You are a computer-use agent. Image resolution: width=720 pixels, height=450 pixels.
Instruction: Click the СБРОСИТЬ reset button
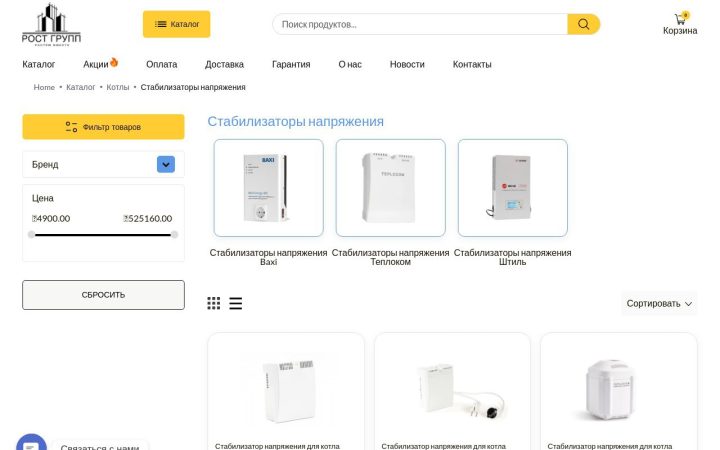click(103, 295)
